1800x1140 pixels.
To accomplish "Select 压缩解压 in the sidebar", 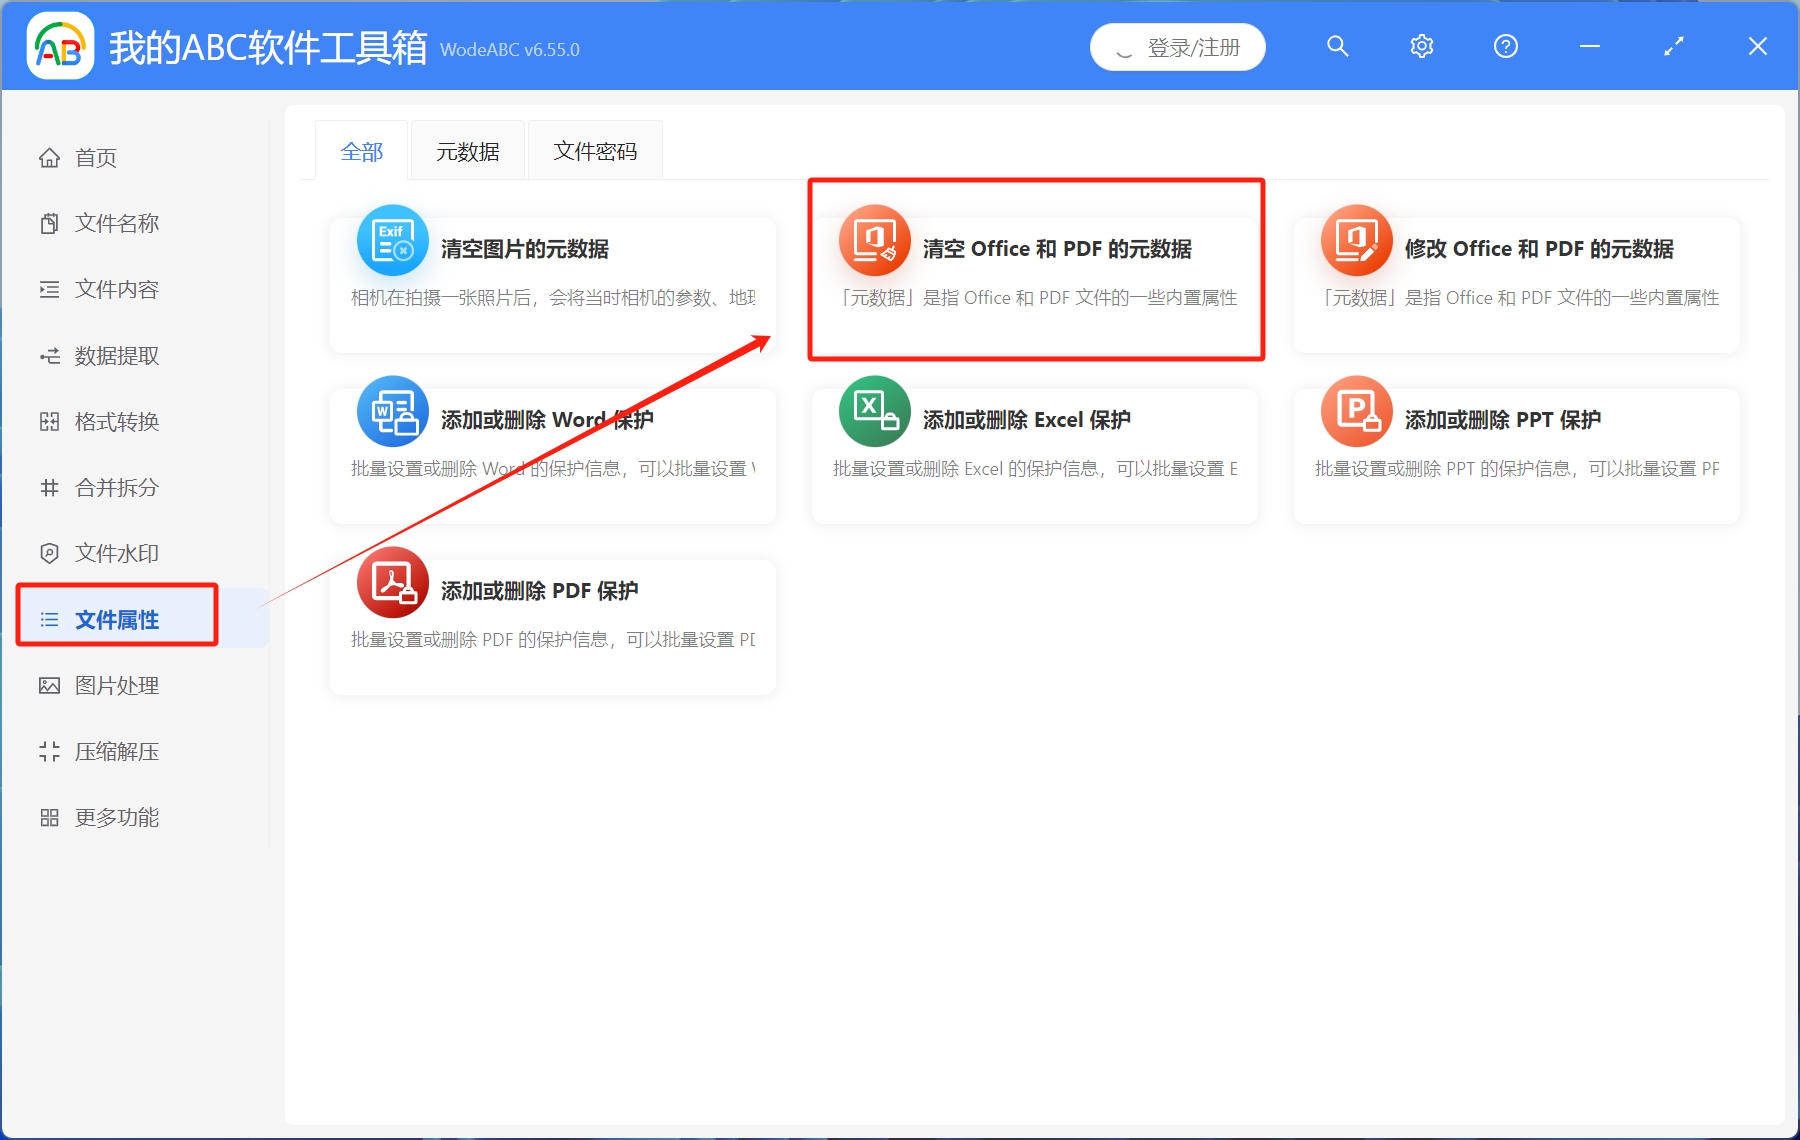I will tap(115, 751).
